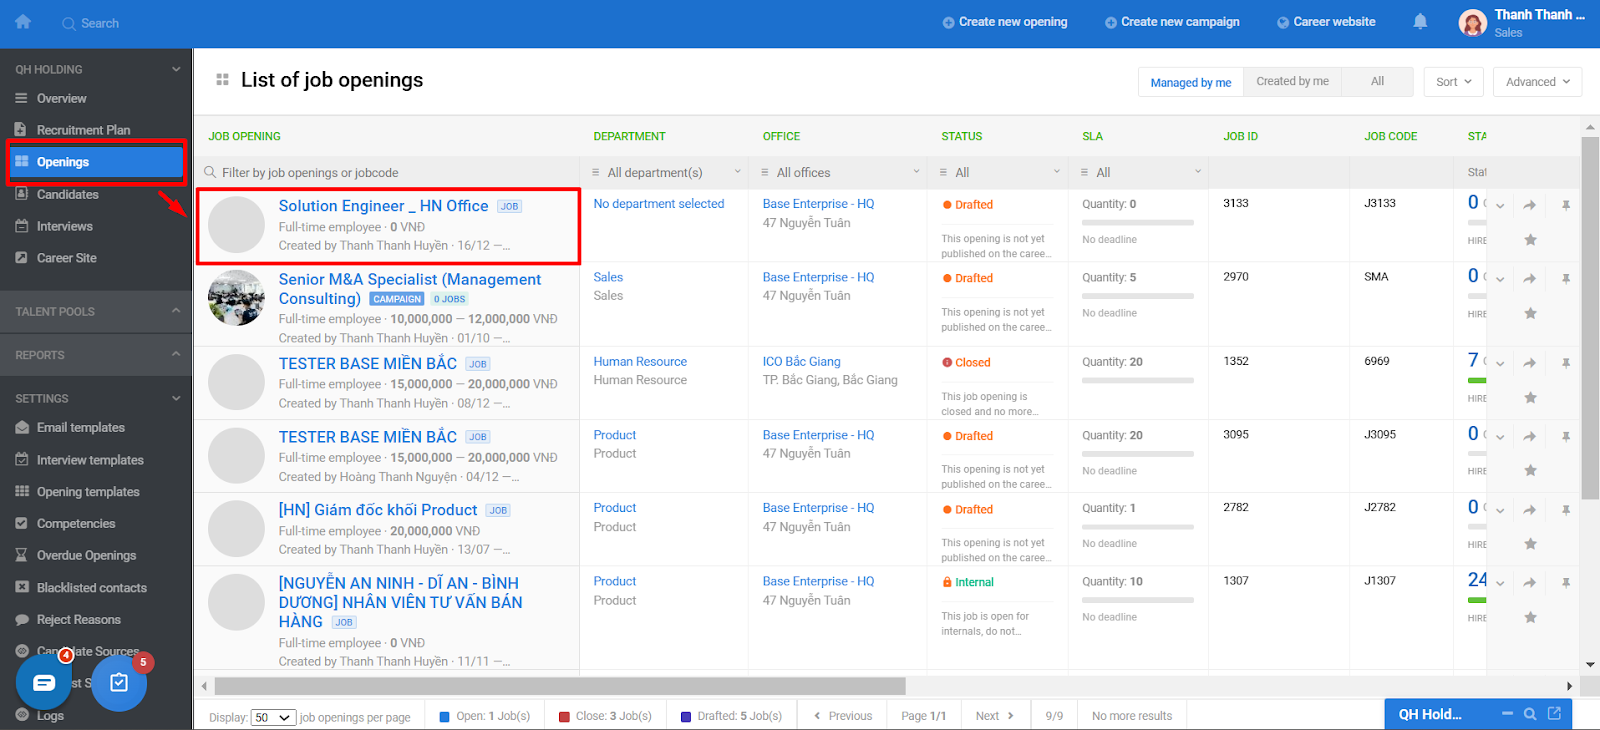
Task: Collapse the SETTINGS sidebar section
Action: (x=176, y=398)
